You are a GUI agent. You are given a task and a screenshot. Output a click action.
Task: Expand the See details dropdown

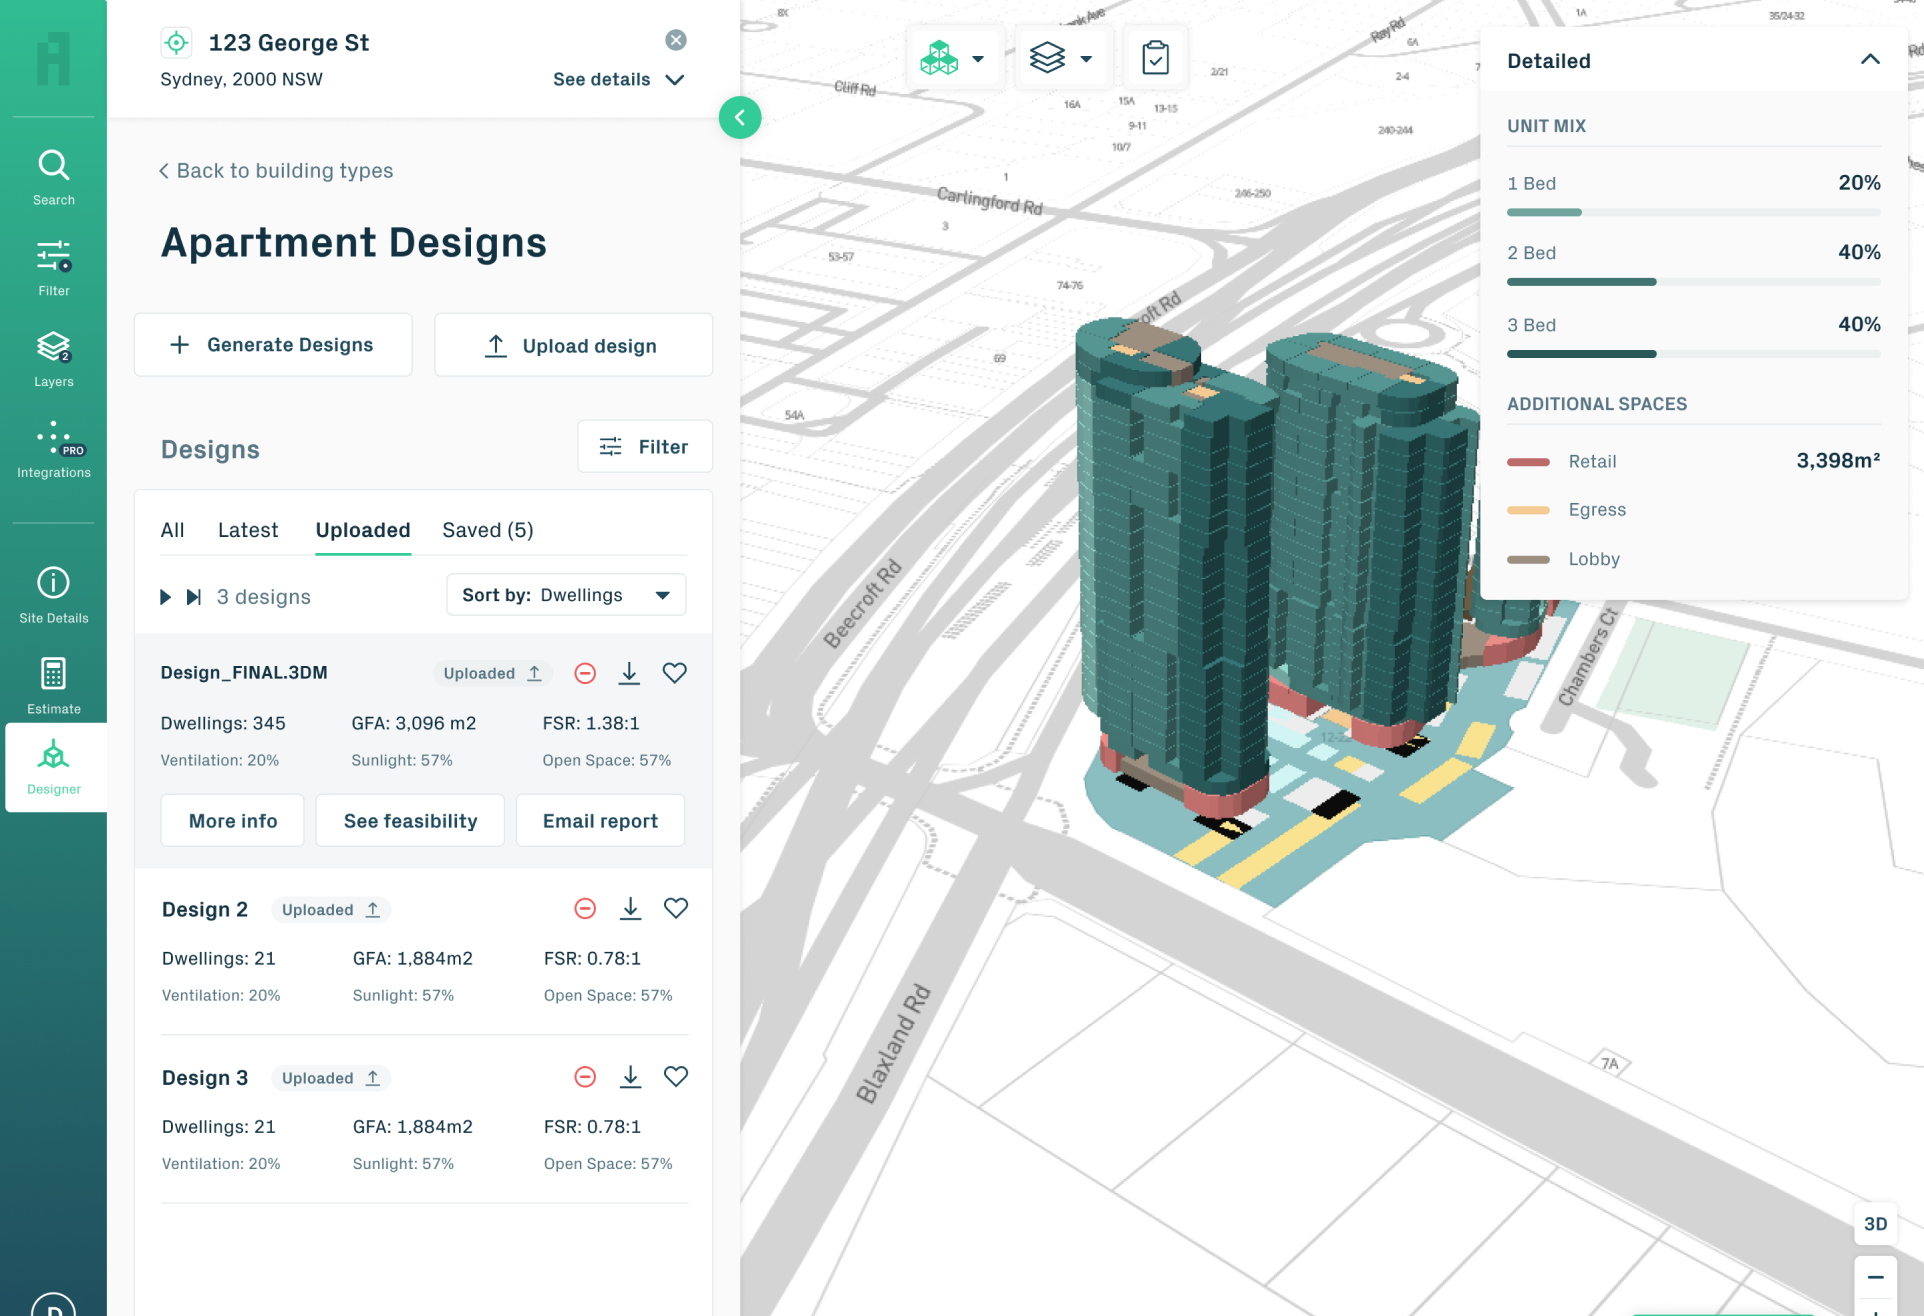619,79
